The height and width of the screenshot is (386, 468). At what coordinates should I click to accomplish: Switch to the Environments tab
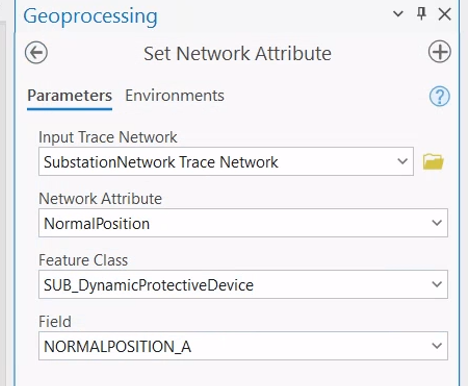click(x=175, y=96)
